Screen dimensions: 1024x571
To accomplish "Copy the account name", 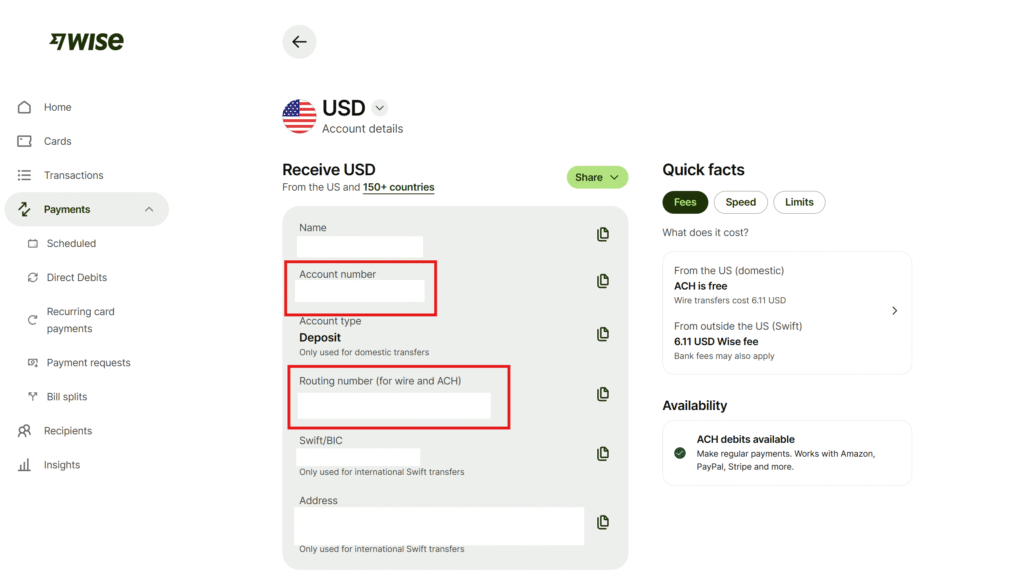I will 602,234.
